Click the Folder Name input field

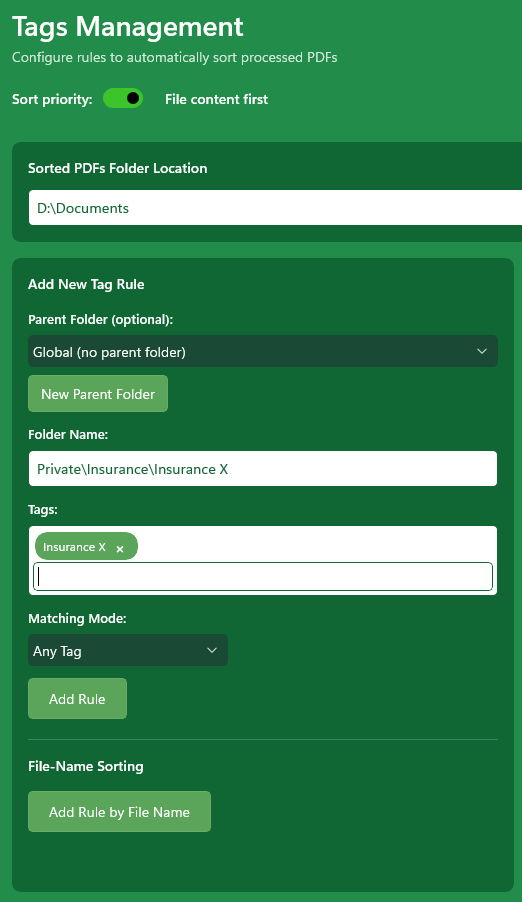click(x=262, y=468)
